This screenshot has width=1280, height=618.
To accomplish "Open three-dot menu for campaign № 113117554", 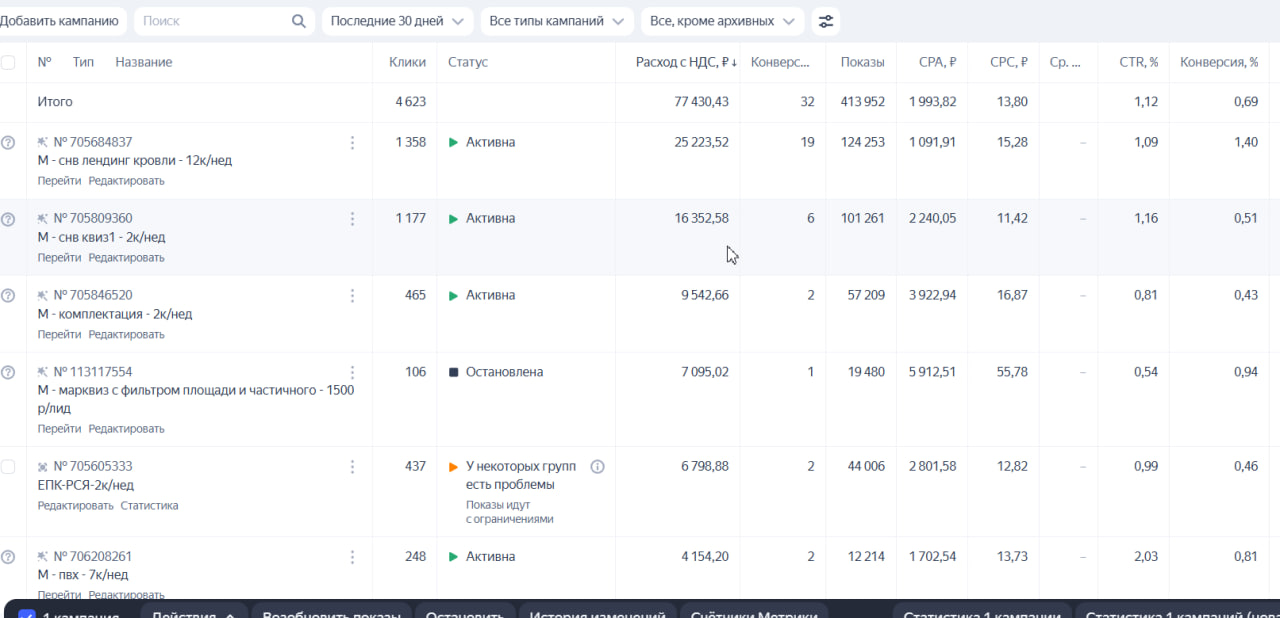I will pos(352,372).
